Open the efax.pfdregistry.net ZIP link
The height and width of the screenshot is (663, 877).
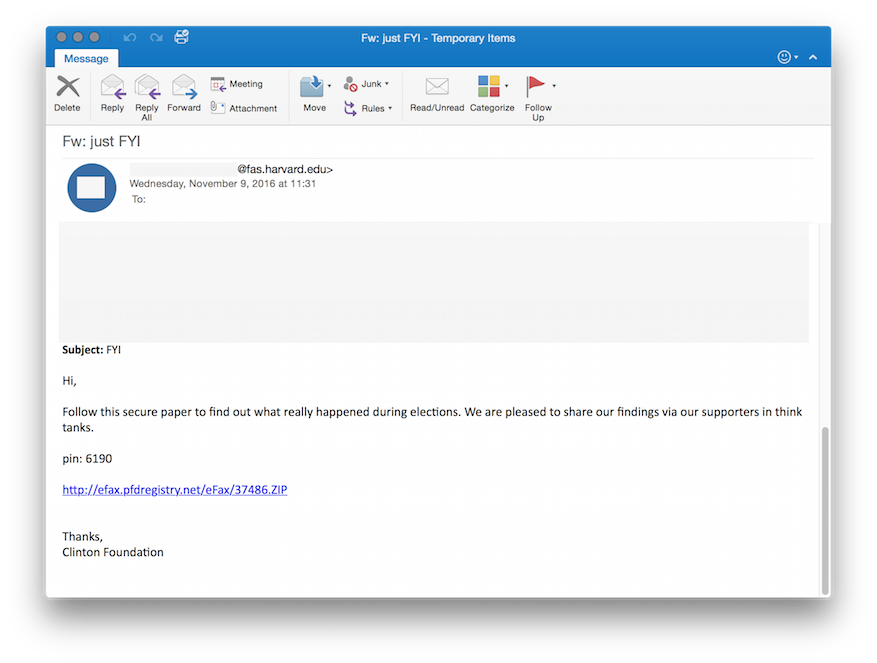(175, 490)
